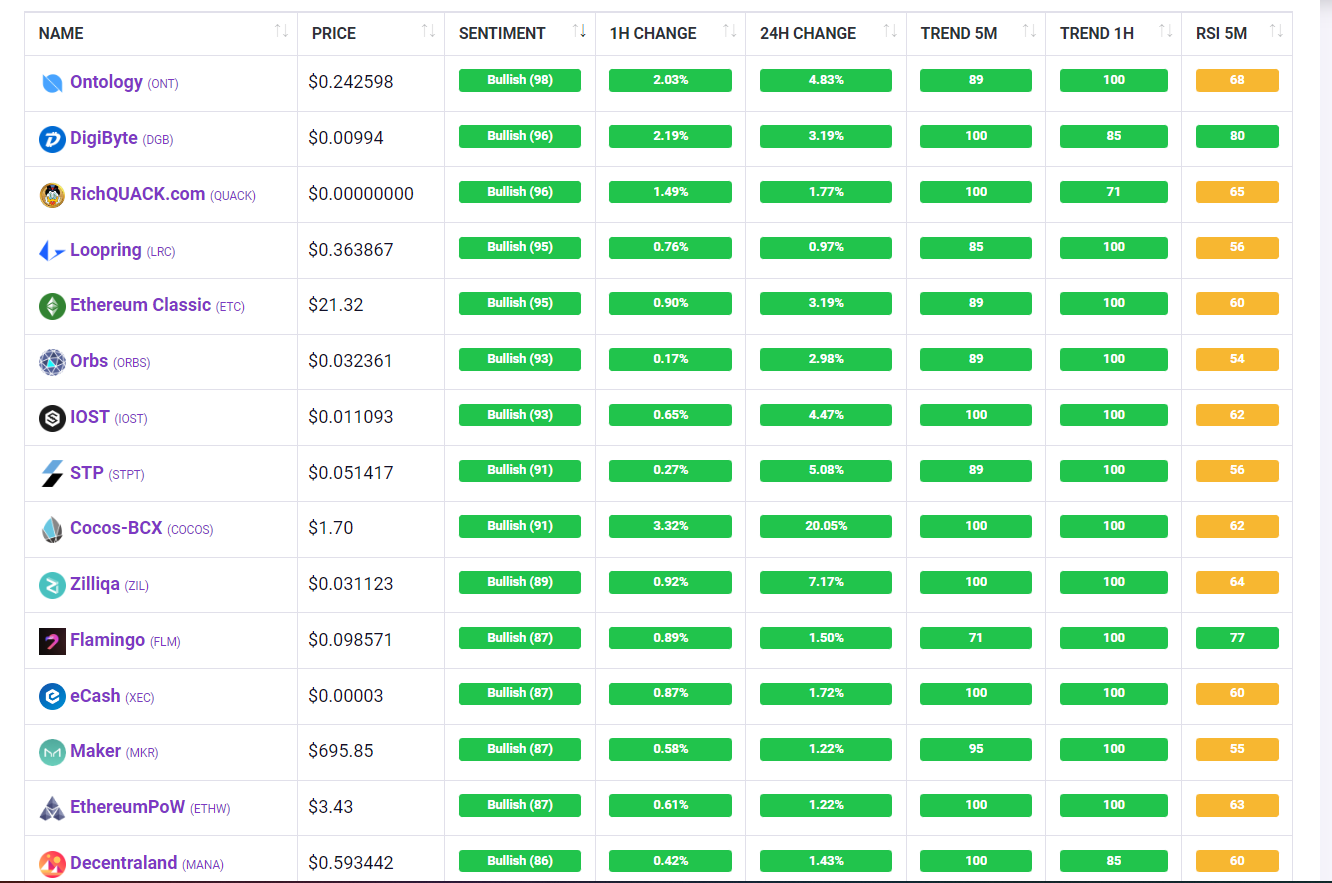Click the DigiByte coin logo icon
1332x883 pixels.
pyautogui.click(x=52, y=139)
